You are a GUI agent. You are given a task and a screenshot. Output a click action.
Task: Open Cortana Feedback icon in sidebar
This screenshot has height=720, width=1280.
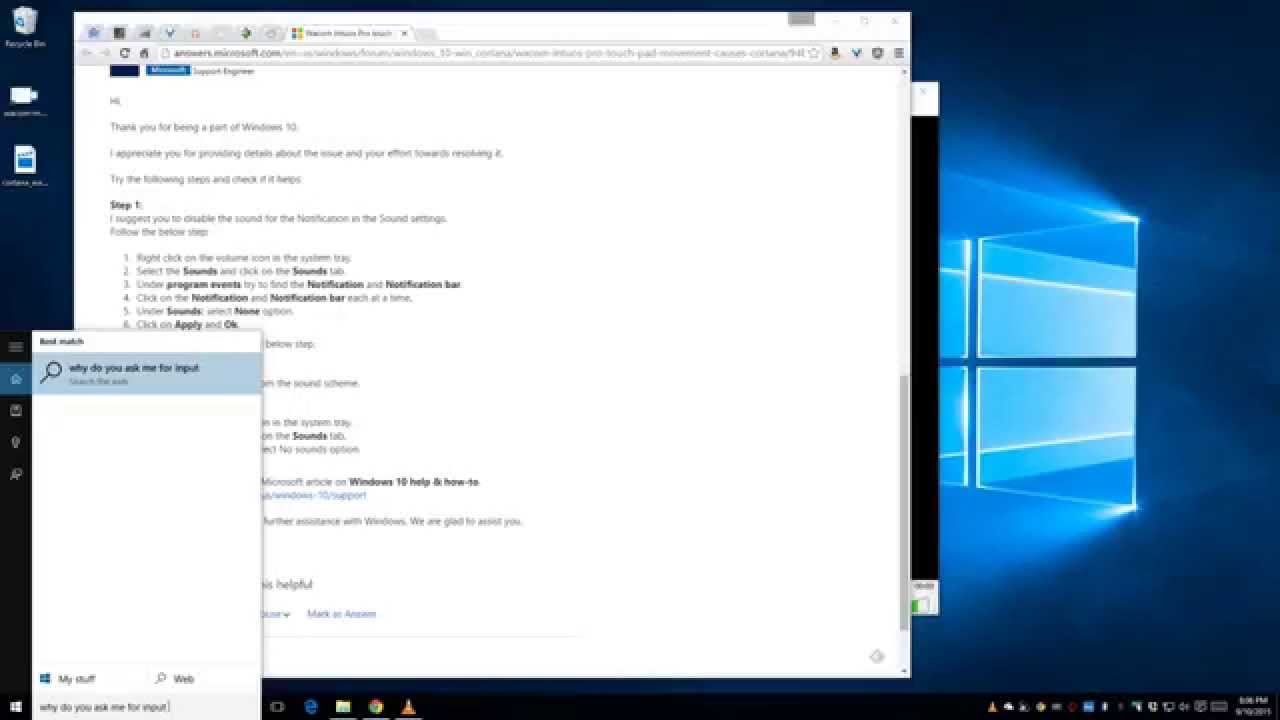click(x=16, y=474)
